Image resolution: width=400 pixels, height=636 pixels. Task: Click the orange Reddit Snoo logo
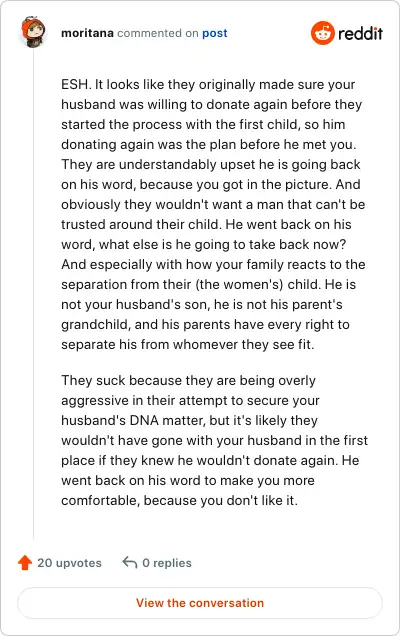[323, 33]
